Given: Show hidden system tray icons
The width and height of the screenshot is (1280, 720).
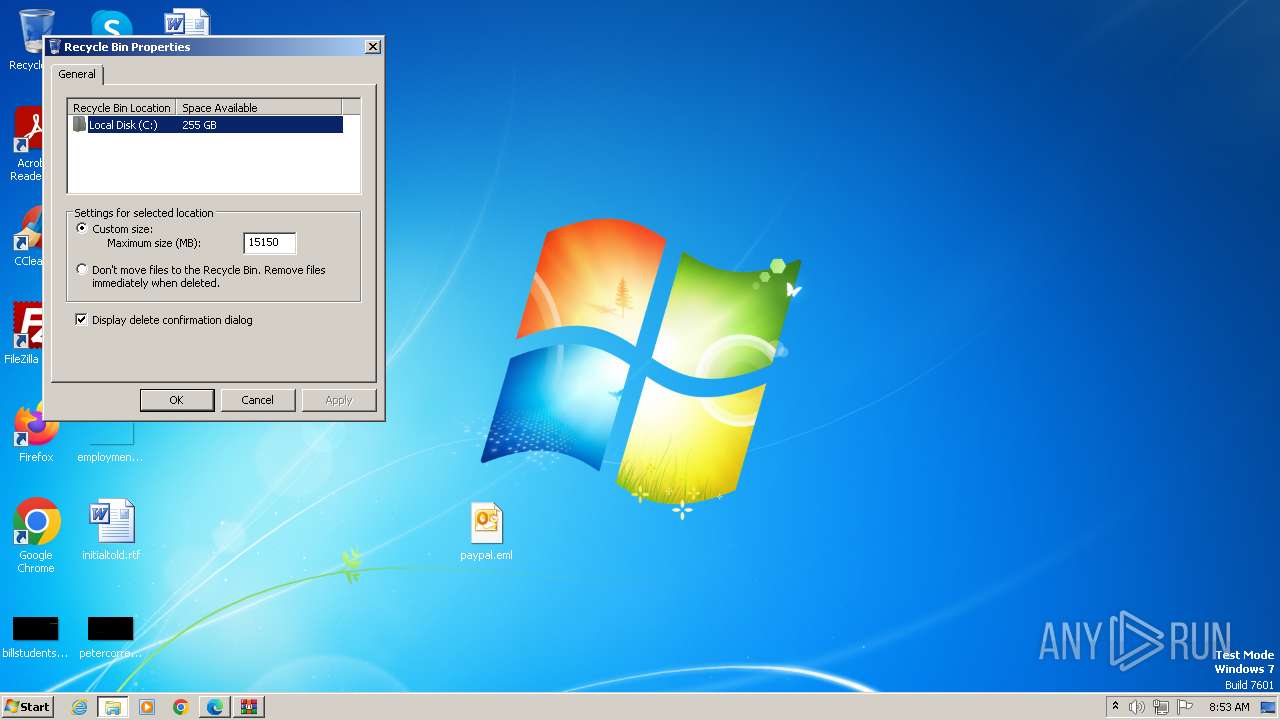Looking at the screenshot, I should click(1115, 707).
